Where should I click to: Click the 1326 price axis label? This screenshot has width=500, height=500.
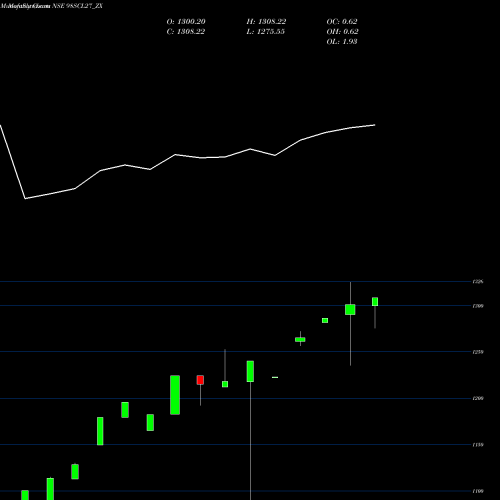click(478, 282)
